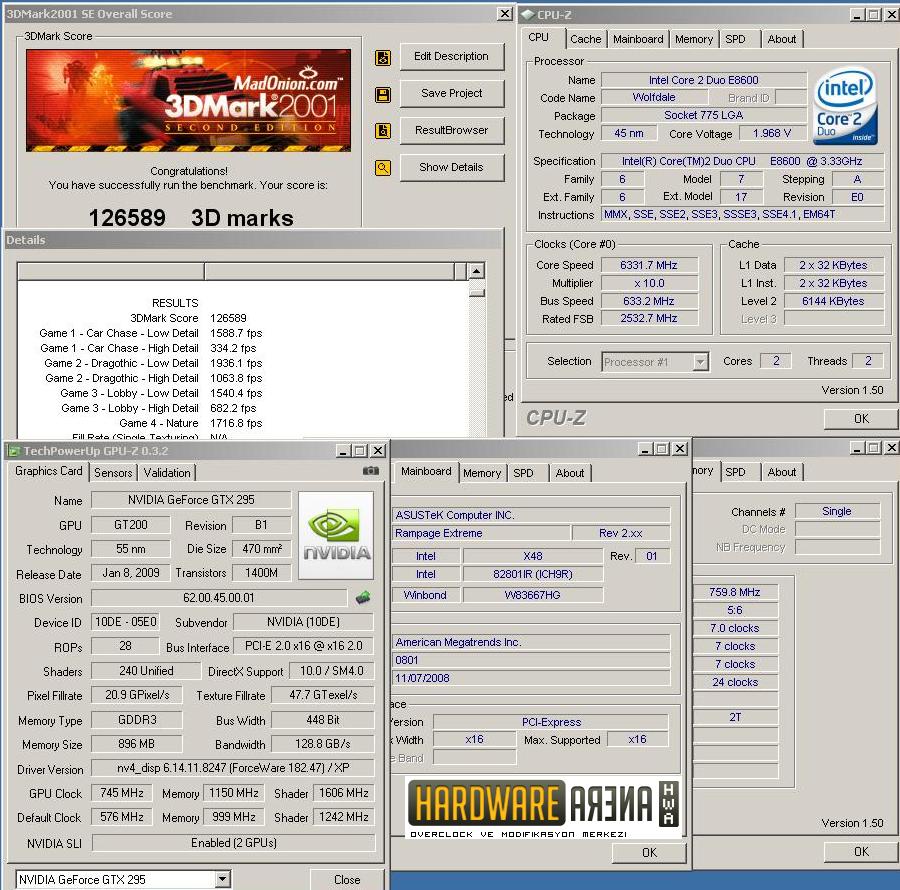Image resolution: width=900 pixels, height=890 pixels.
Task: Open the Memory tab in top CPU-Z window
Action: tap(693, 39)
